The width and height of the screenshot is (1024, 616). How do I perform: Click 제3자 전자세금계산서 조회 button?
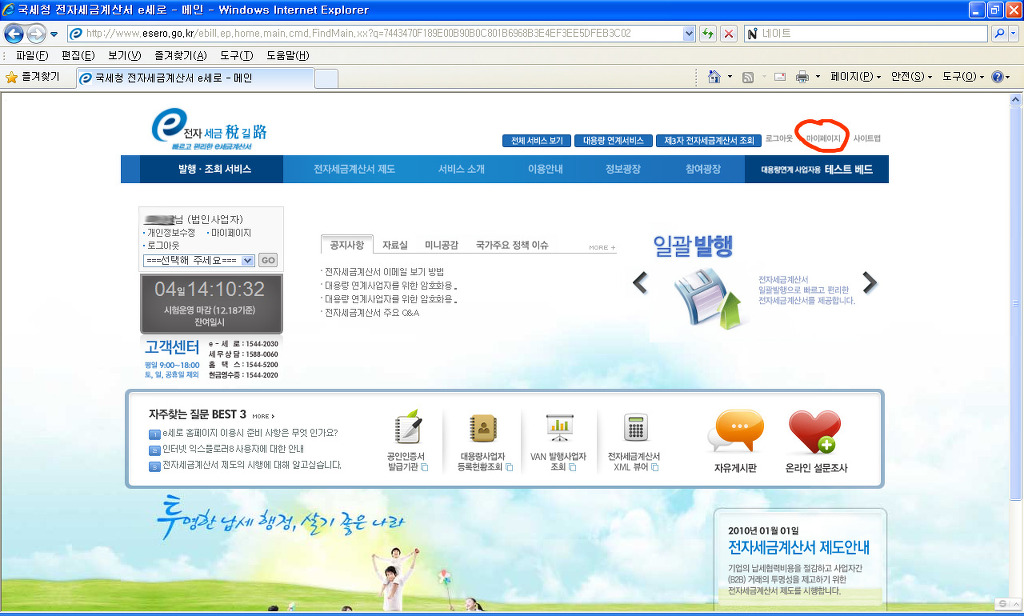coord(709,140)
